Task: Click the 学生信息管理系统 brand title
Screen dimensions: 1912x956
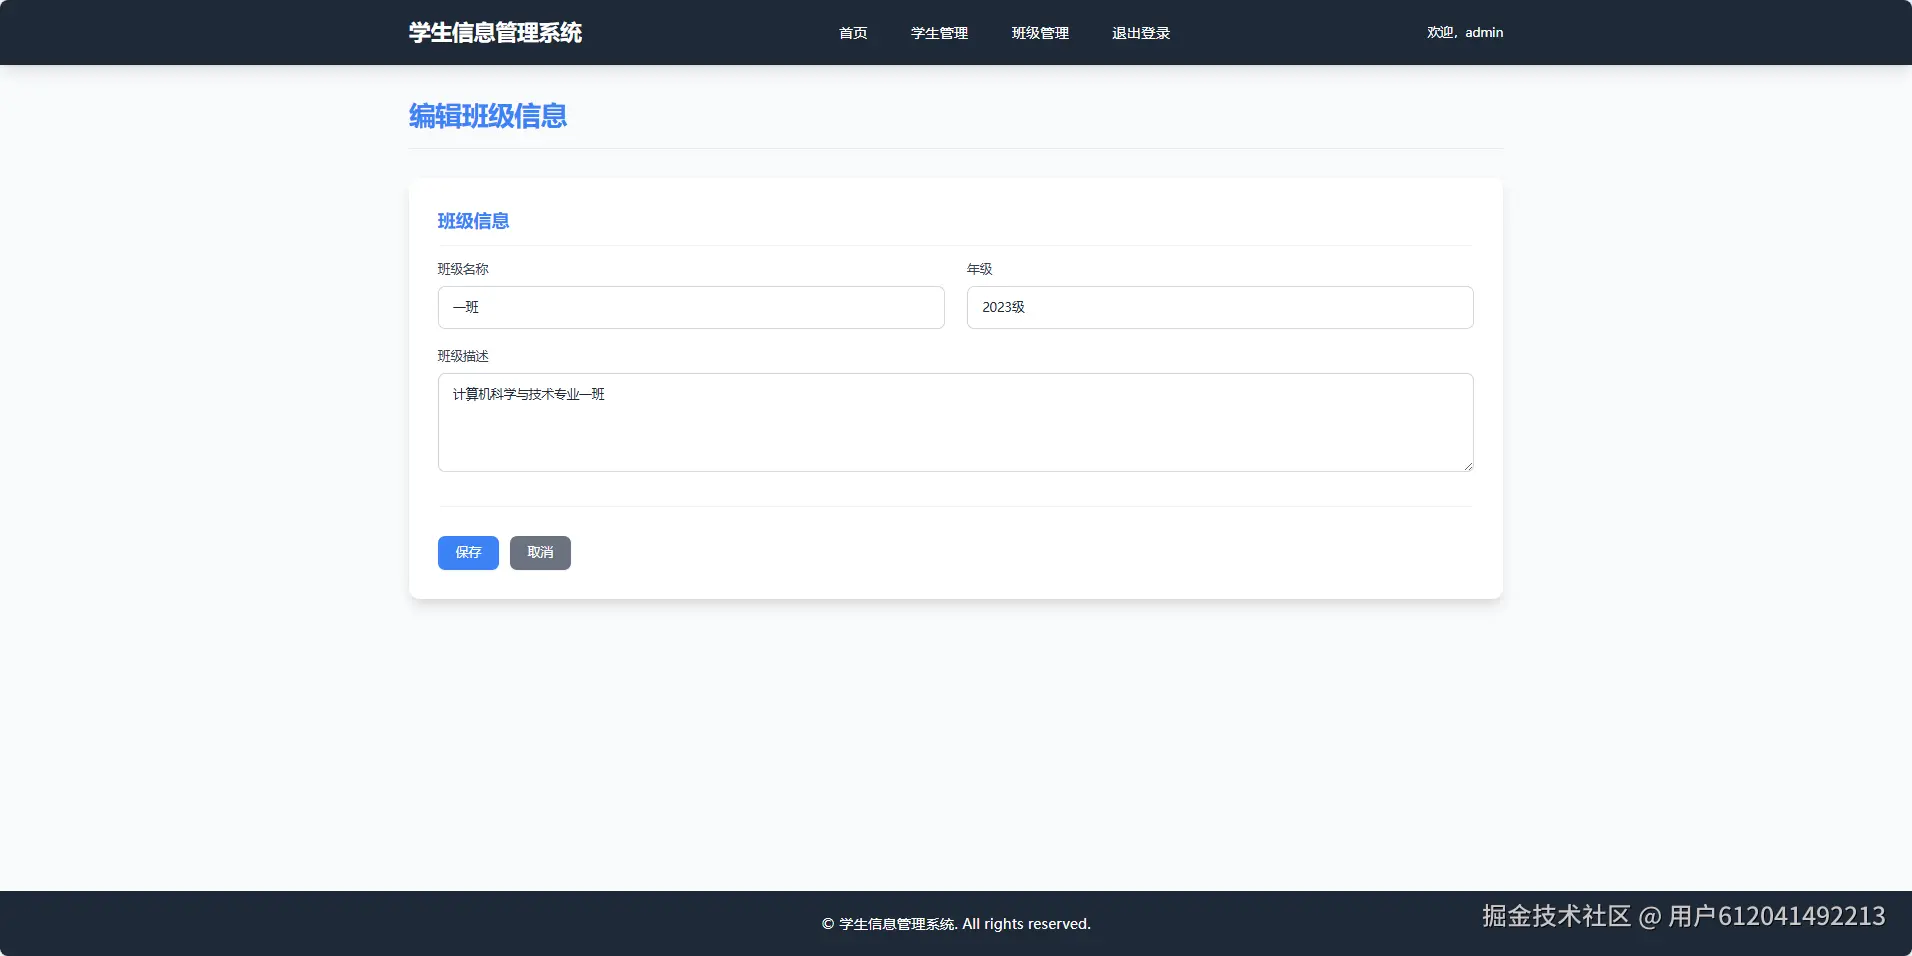Action: 495,32
